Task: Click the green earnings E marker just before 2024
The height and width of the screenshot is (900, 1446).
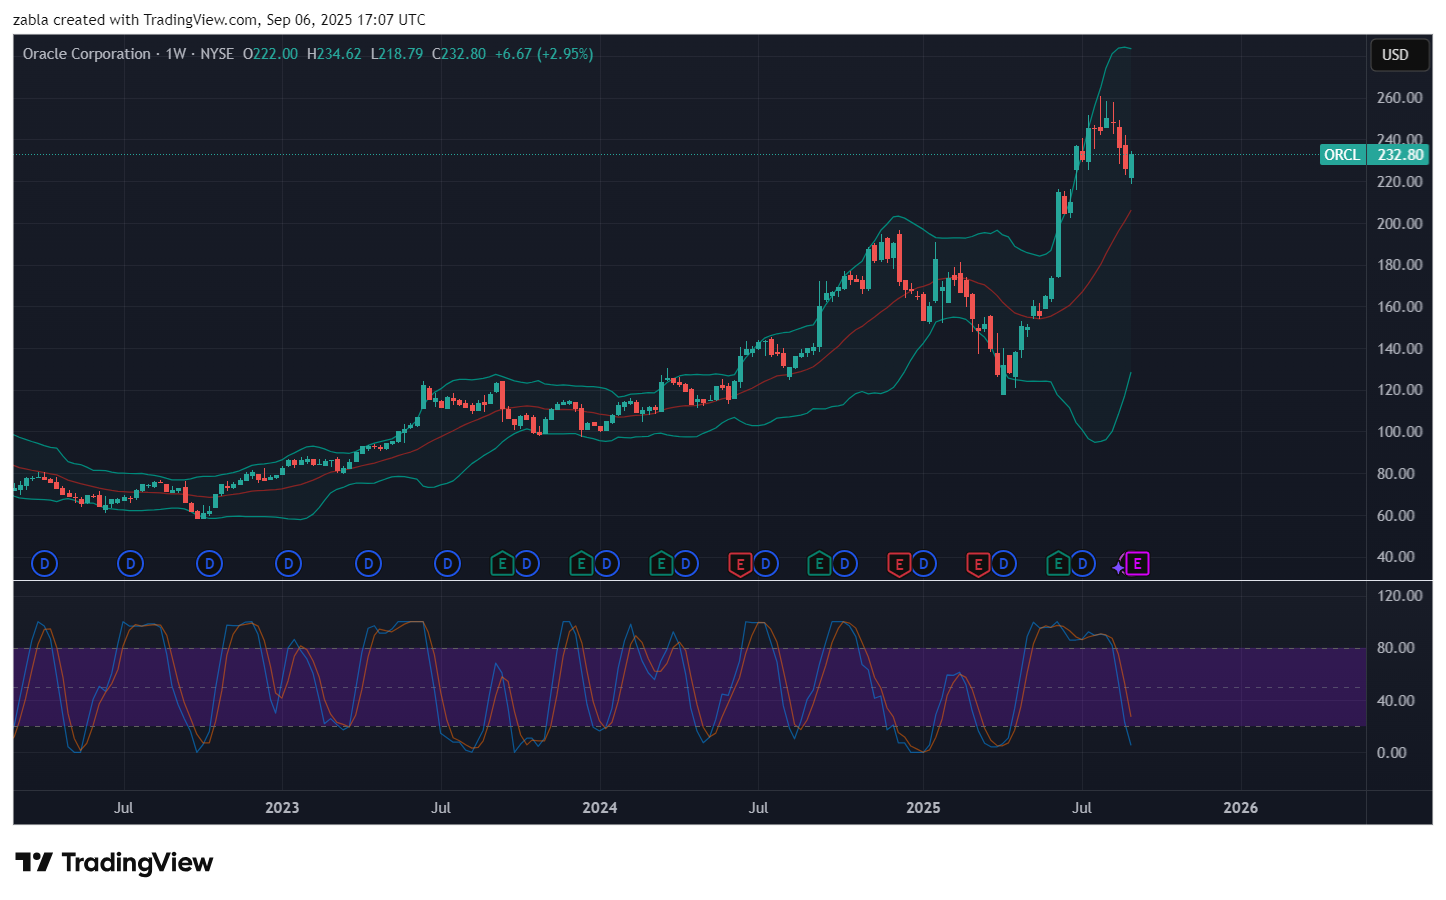Action: [x=581, y=565]
